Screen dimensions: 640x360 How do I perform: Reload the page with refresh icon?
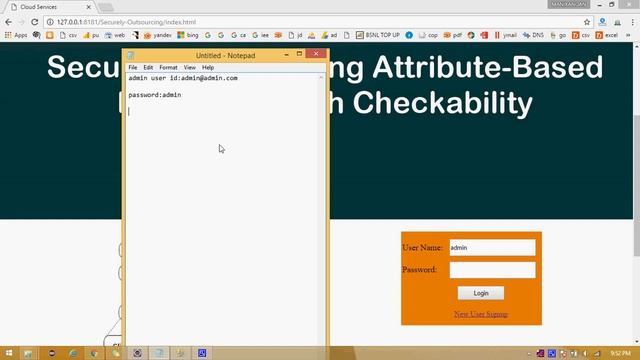pyautogui.click(x=35, y=22)
